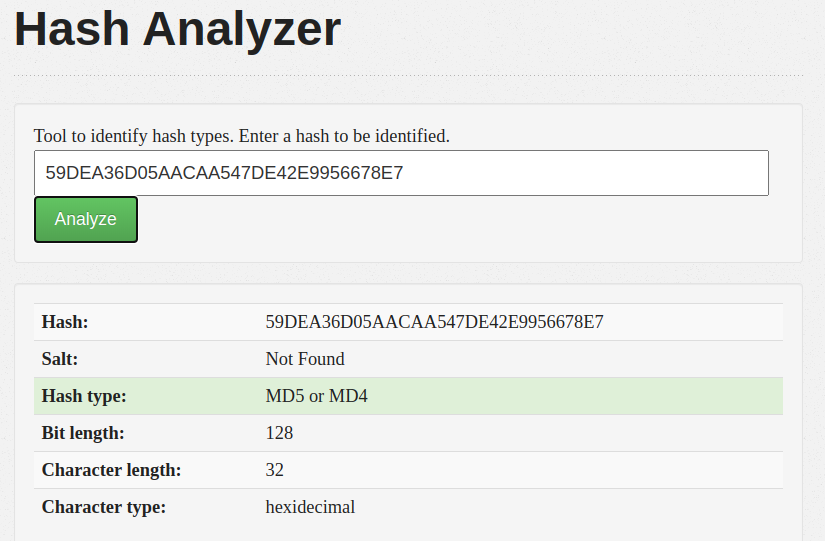Screen dimensions: 825x541
Task: Select the "Bit length:" row label
Action: click(x=83, y=433)
